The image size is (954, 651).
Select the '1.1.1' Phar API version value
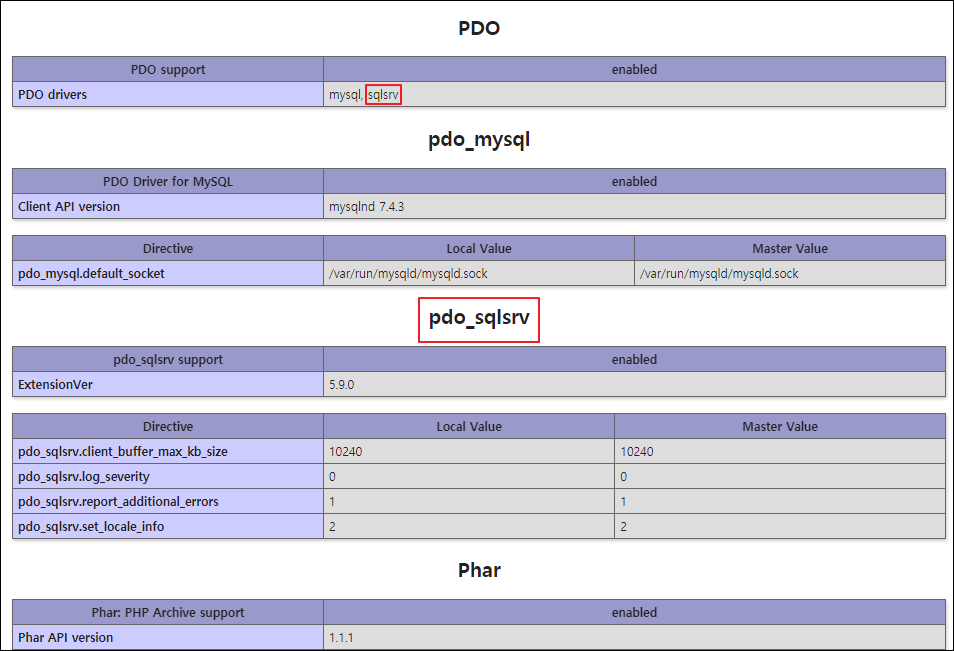click(x=341, y=638)
